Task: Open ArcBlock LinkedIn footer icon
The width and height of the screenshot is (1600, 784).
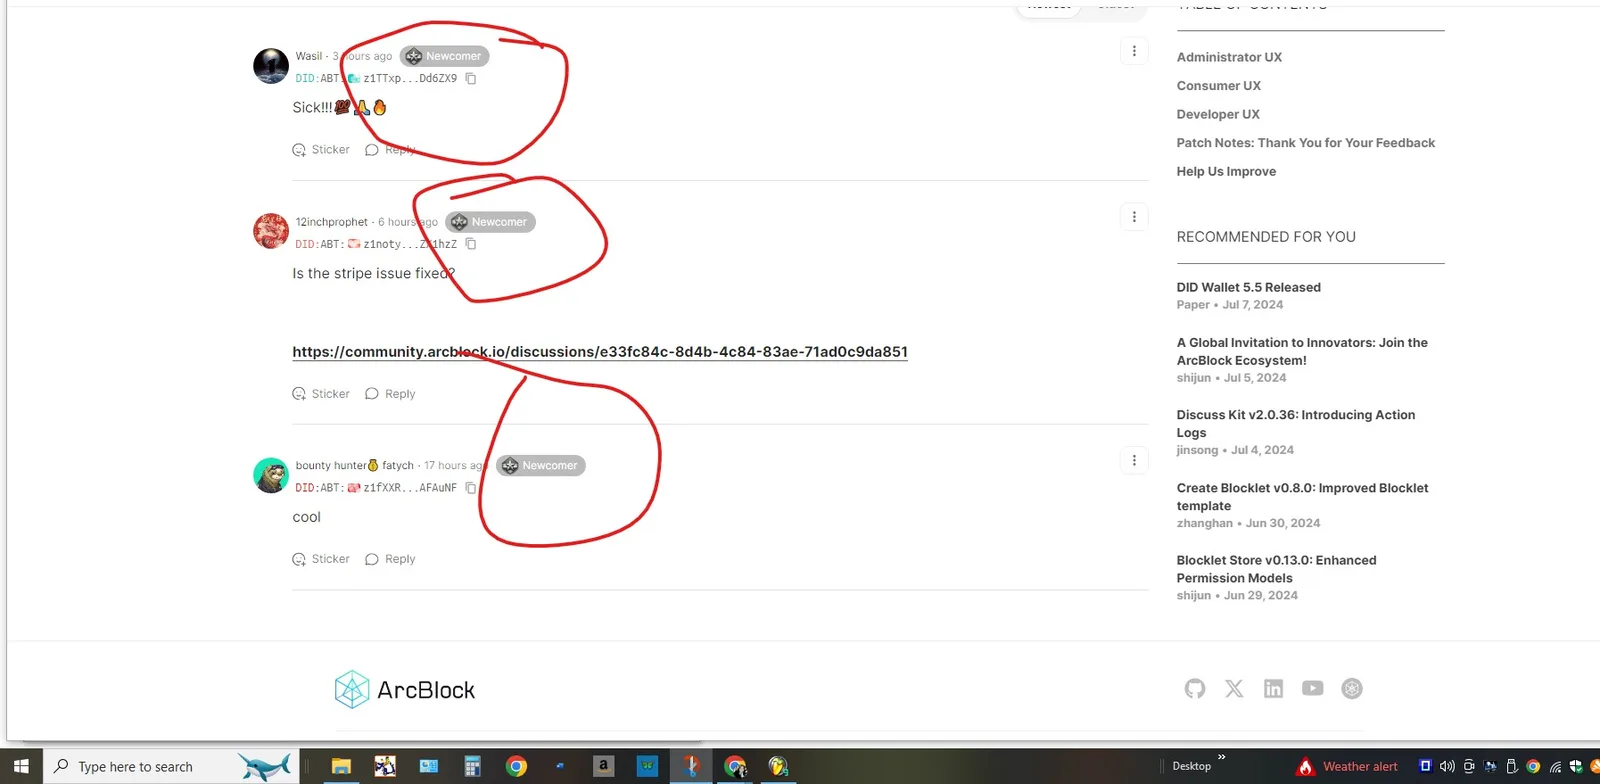Action: point(1273,688)
